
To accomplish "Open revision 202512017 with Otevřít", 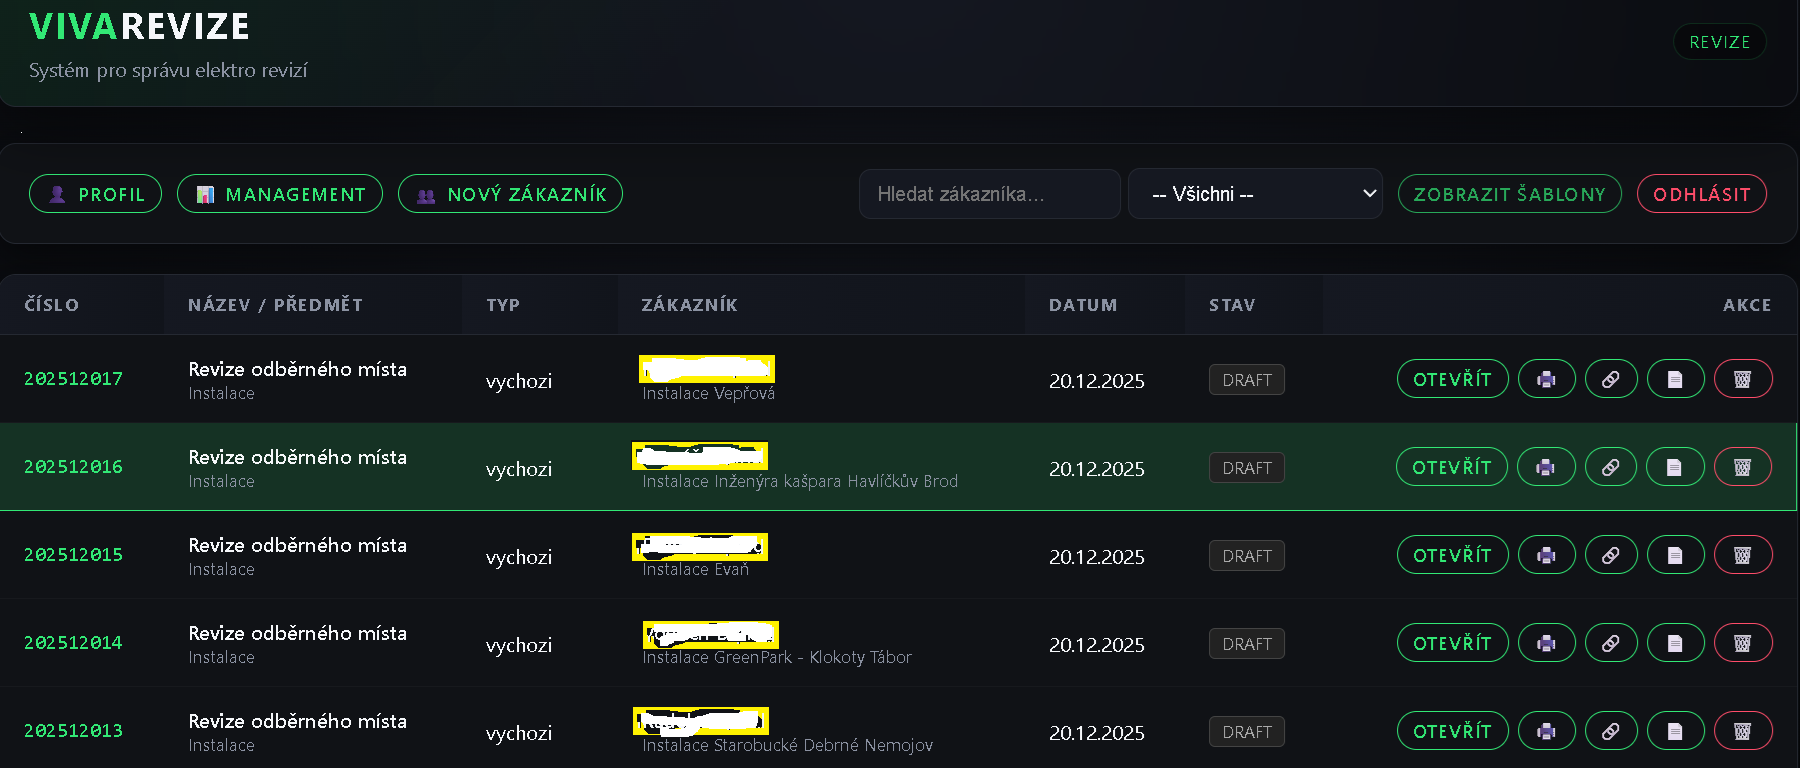I will (x=1452, y=379).
